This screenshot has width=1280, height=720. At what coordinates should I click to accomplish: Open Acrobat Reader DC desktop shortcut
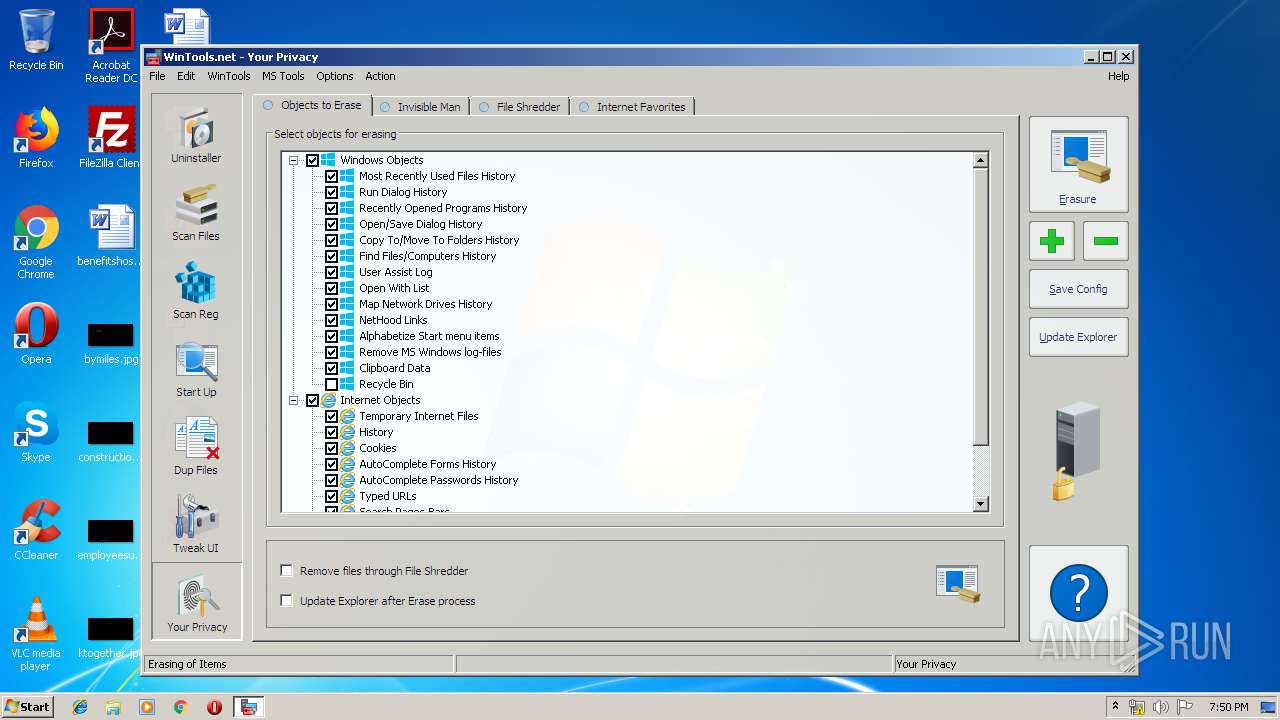pyautogui.click(x=111, y=46)
